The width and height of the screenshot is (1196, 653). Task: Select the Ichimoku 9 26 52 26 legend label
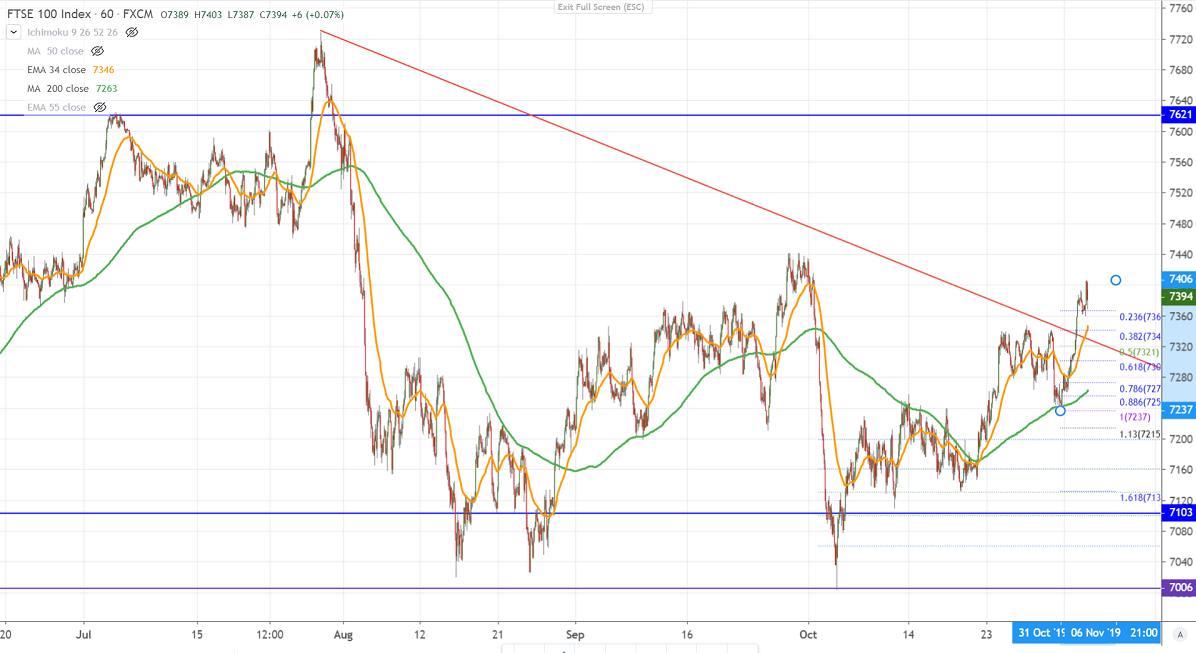(72, 32)
